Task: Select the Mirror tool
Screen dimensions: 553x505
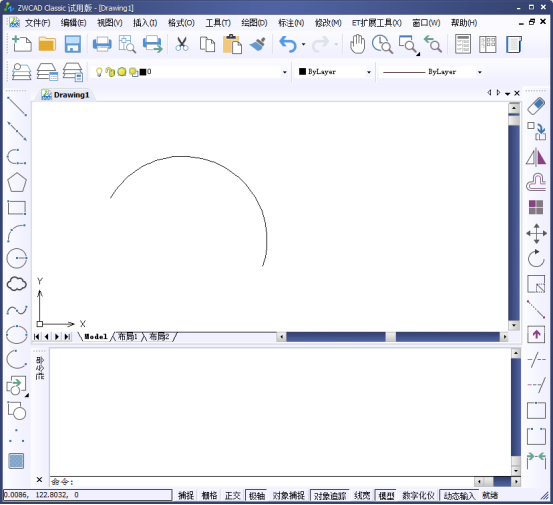Action: point(536,157)
